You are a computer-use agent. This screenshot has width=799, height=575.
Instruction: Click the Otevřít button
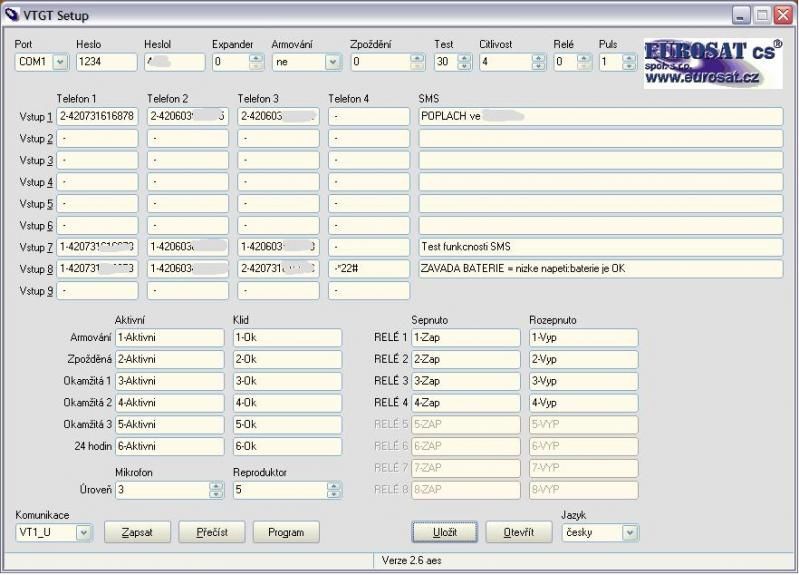pyautogui.click(x=518, y=532)
